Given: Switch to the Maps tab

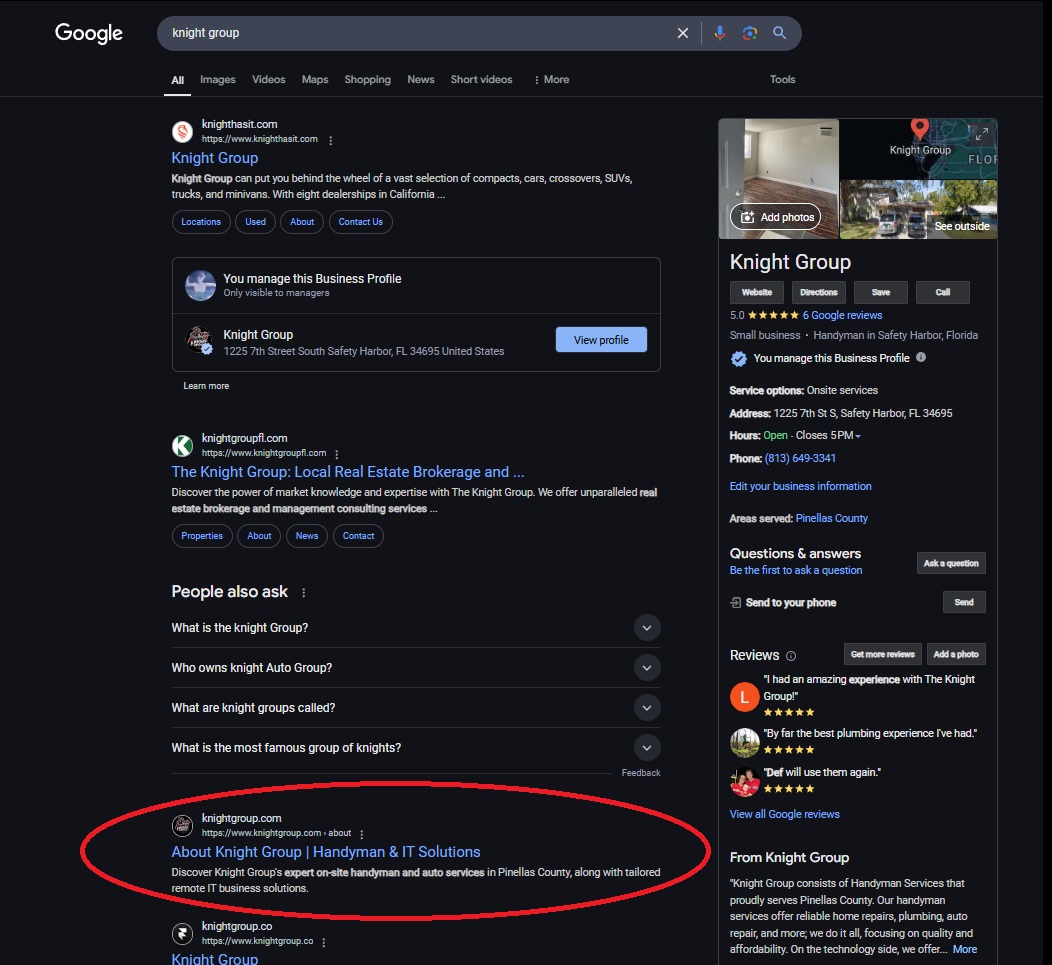Looking at the screenshot, I should (315, 79).
